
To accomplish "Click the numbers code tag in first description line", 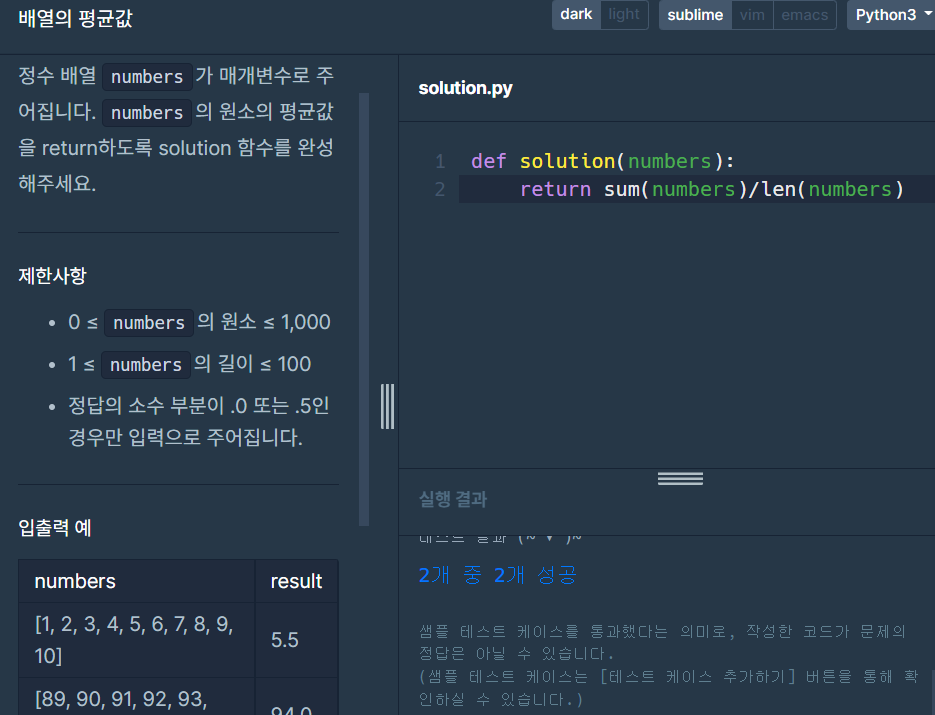I will [x=147, y=76].
